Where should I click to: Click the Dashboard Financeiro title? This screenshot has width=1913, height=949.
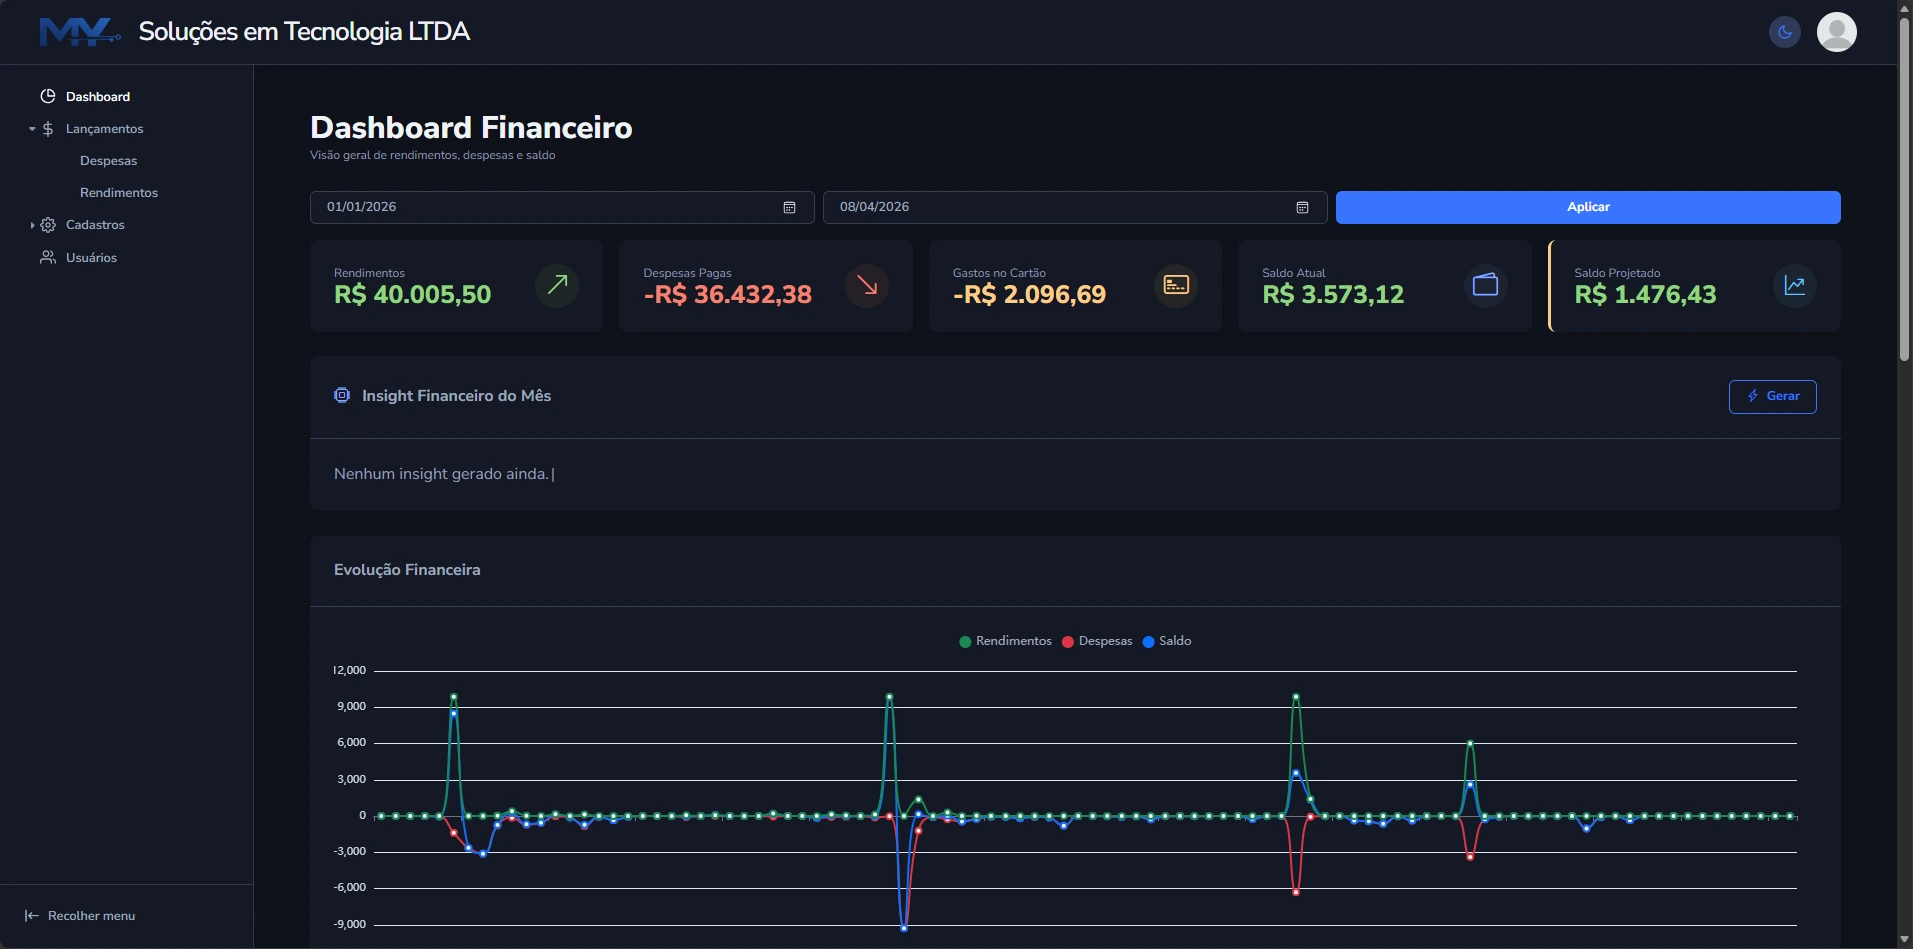(471, 128)
